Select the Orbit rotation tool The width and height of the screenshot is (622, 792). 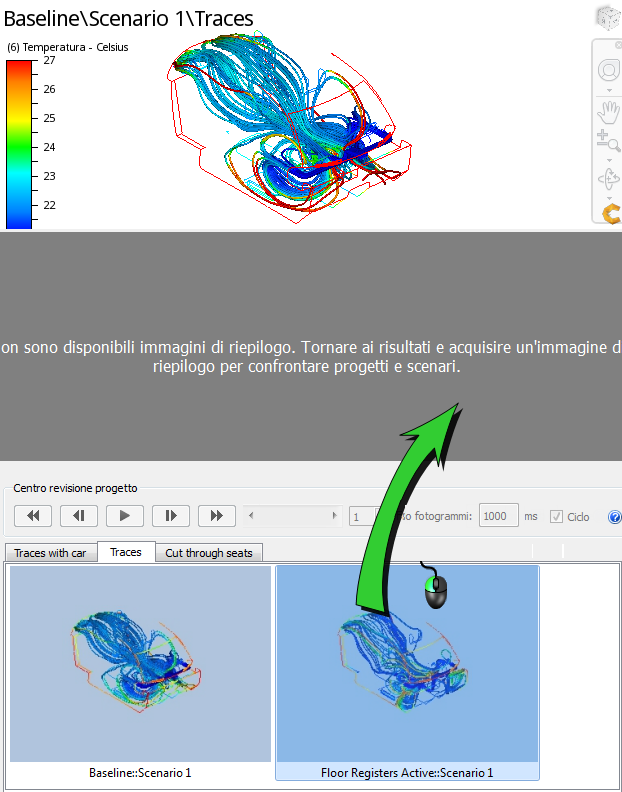tap(609, 179)
